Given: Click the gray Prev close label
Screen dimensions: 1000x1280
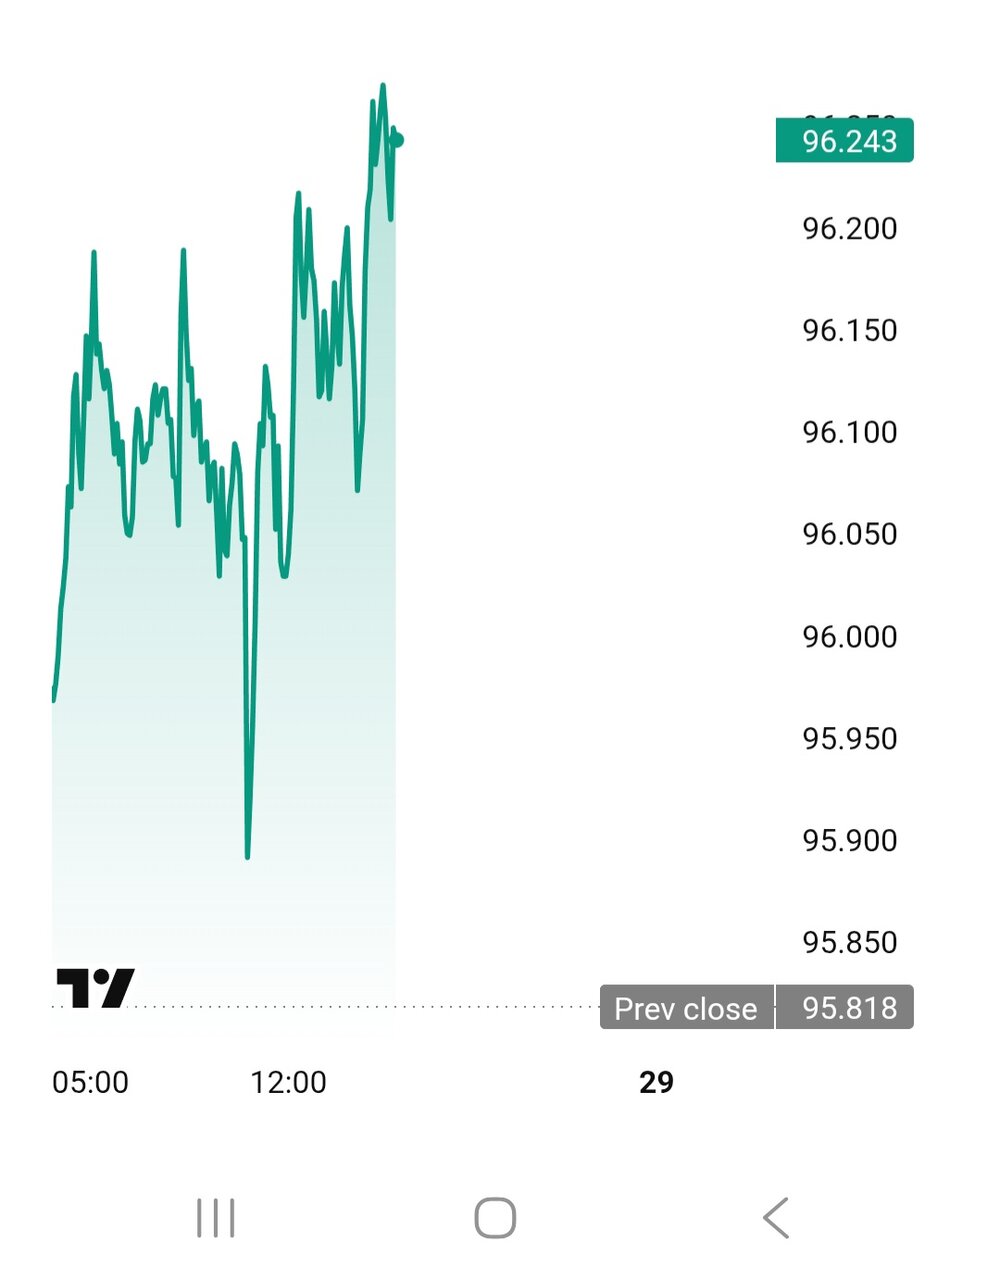Looking at the screenshot, I should coord(686,1008).
